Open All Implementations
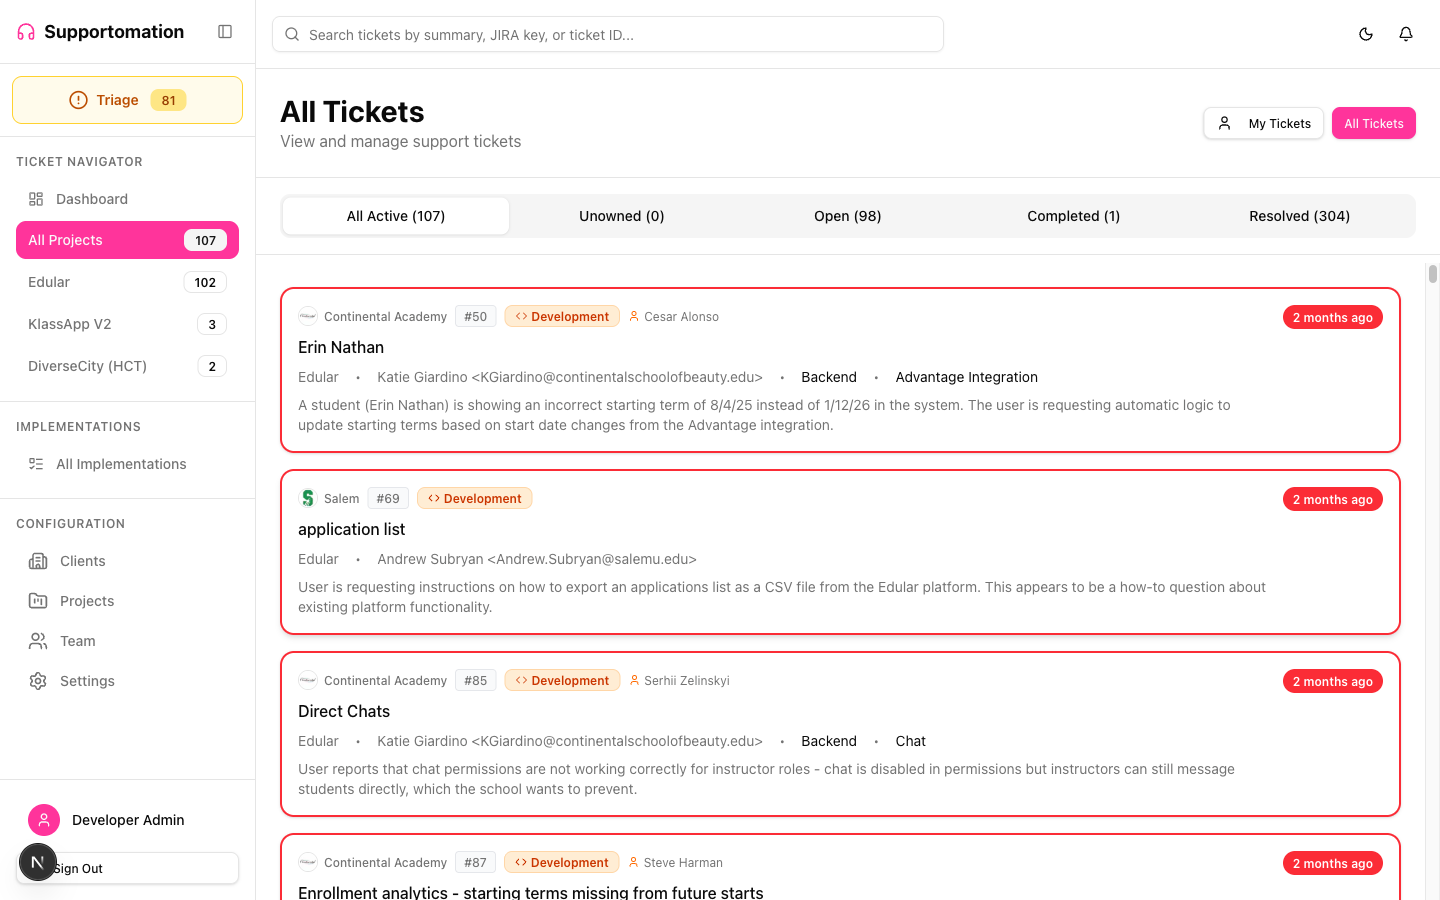 (x=120, y=464)
